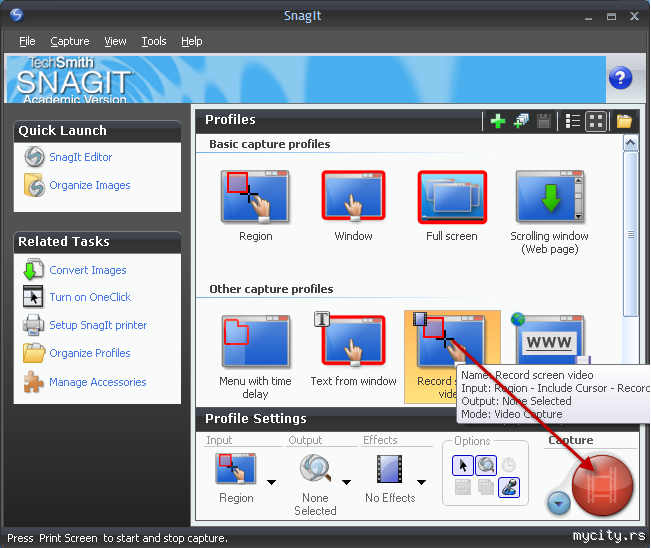Select the Text from window profile

pos(353,351)
